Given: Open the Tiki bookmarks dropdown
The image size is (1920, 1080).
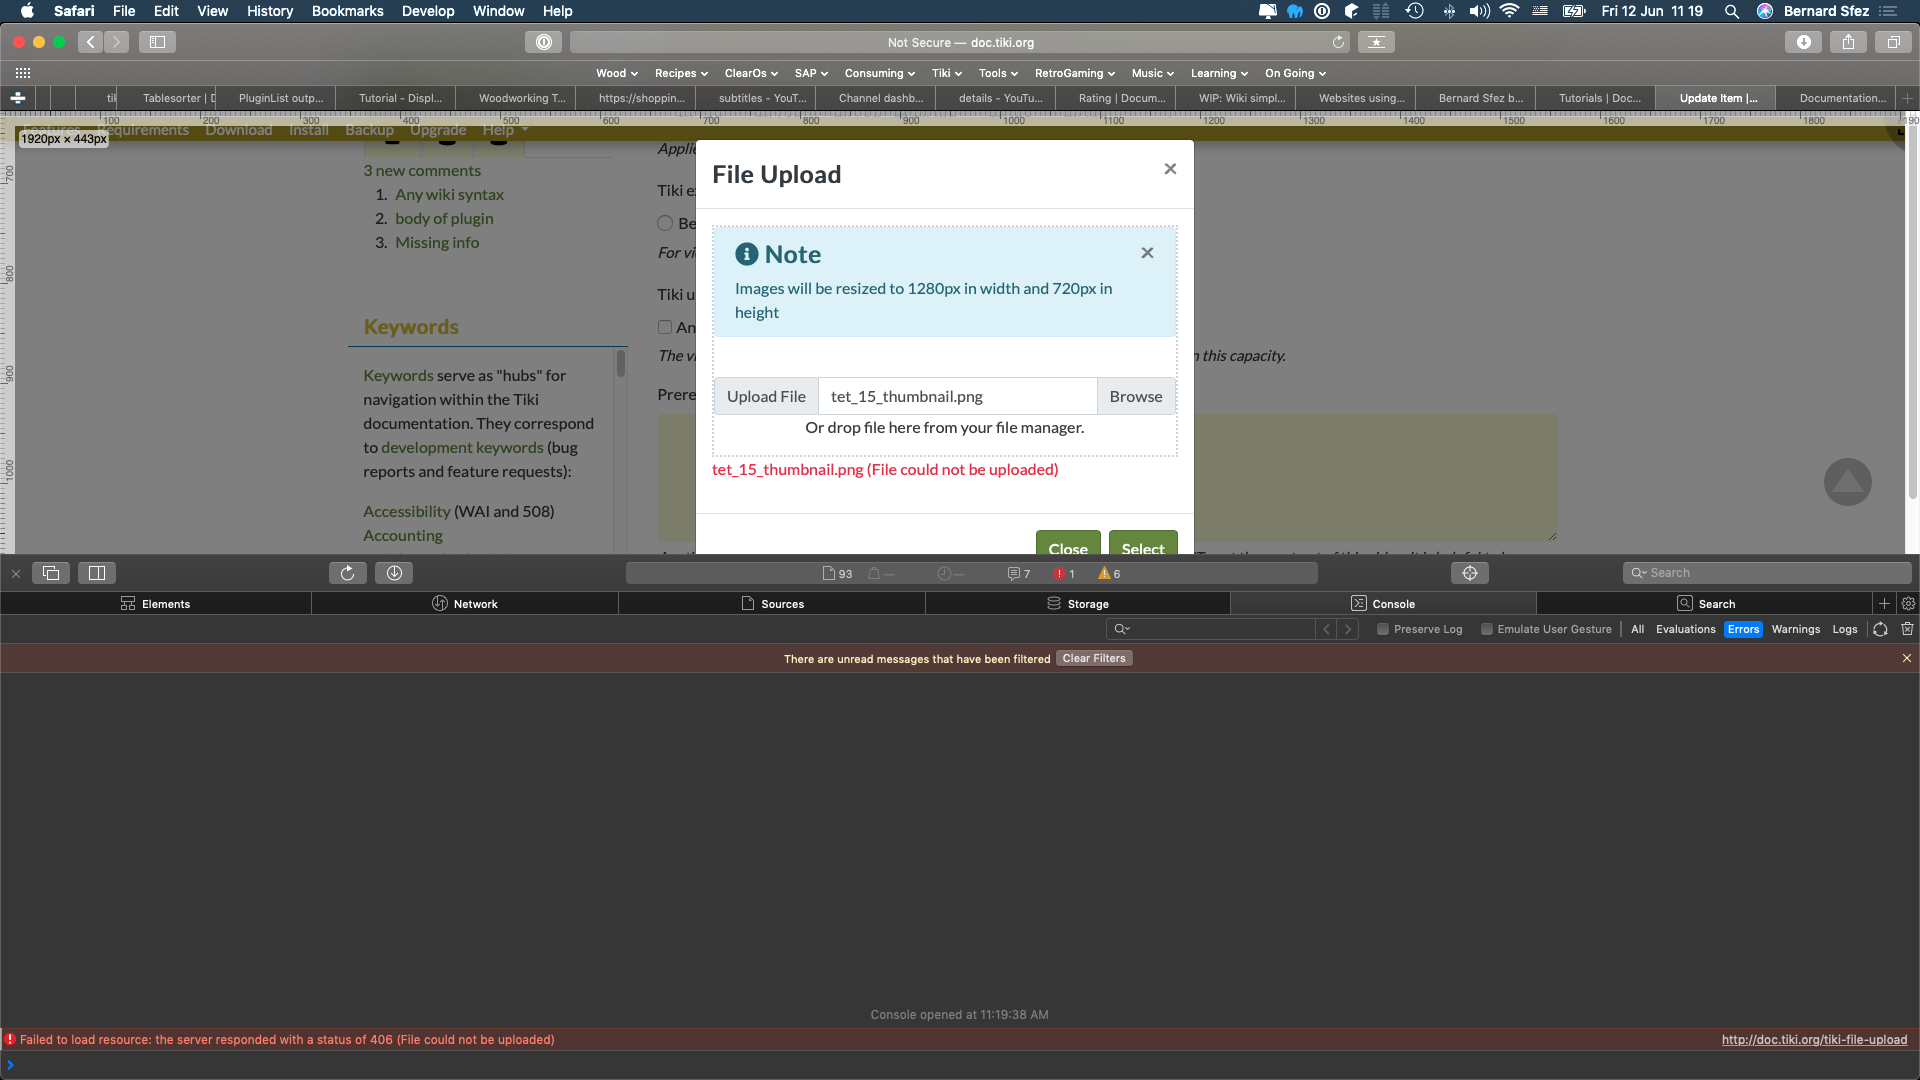Looking at the screenshot, I should coord(946,73).
